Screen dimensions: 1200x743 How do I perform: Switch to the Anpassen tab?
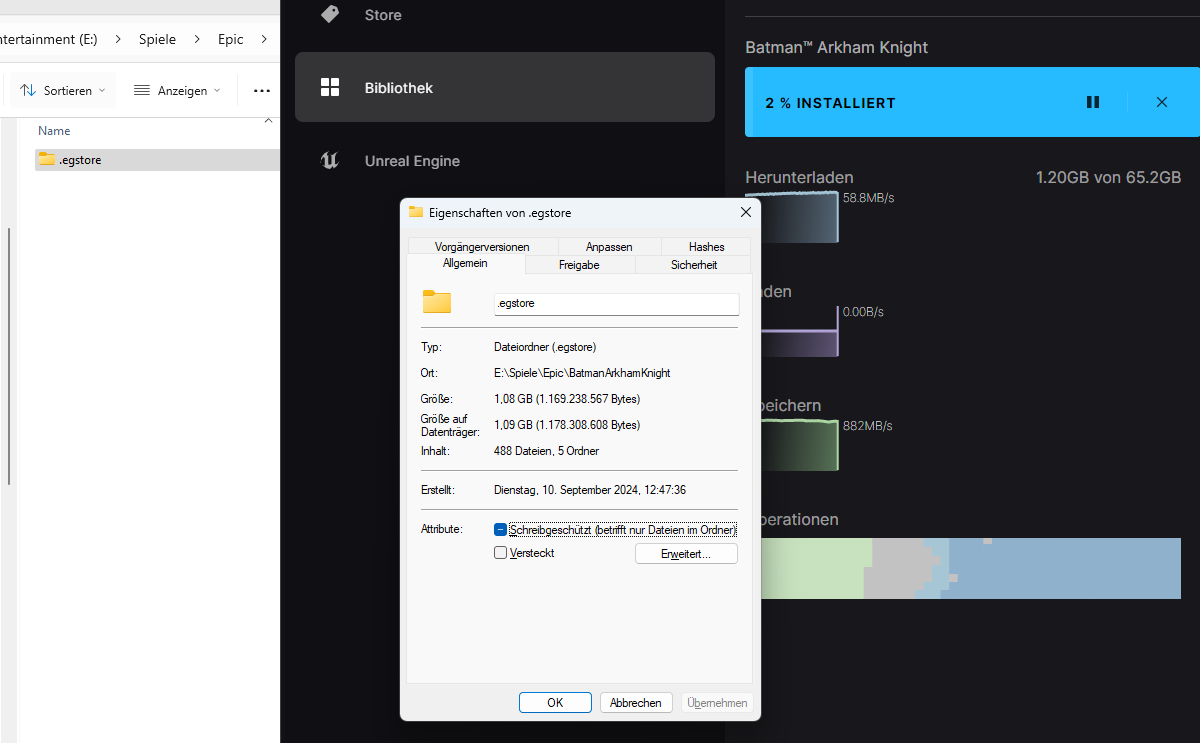(x=609, y=247)
